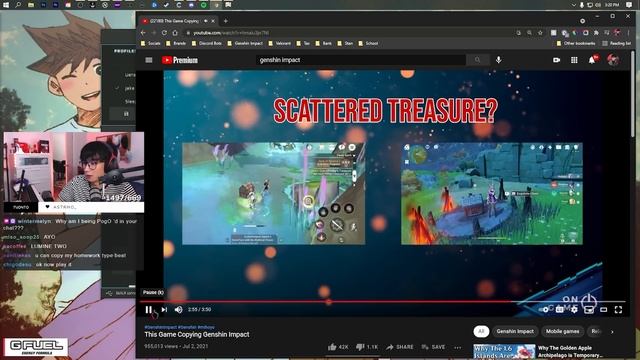Open the Reading list
The height and width of the screenshot is (360, 640).
pos(617,43)
